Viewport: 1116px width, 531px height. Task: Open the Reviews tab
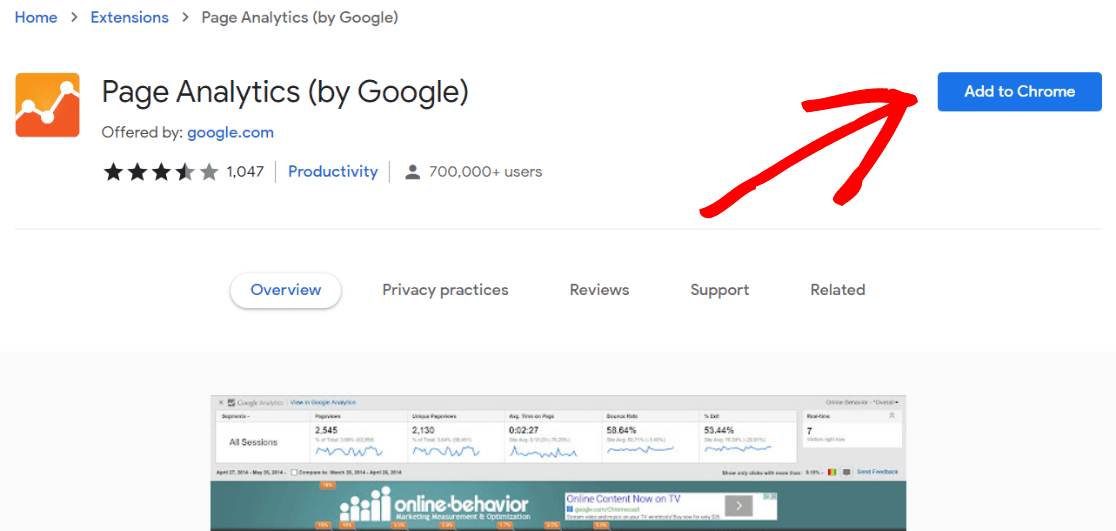pyautogui.click(x=599, y=290)
